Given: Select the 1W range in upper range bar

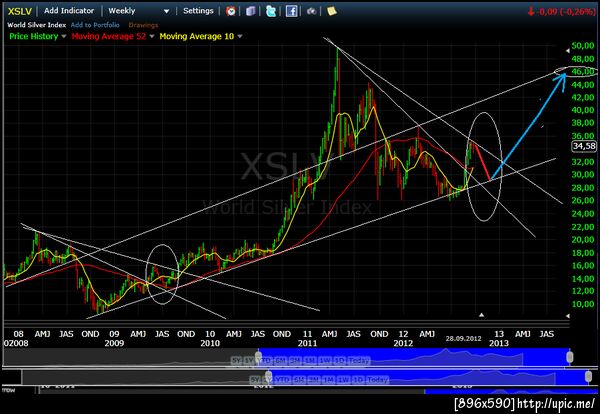Looking at the screenshot, I should (325, 360).
